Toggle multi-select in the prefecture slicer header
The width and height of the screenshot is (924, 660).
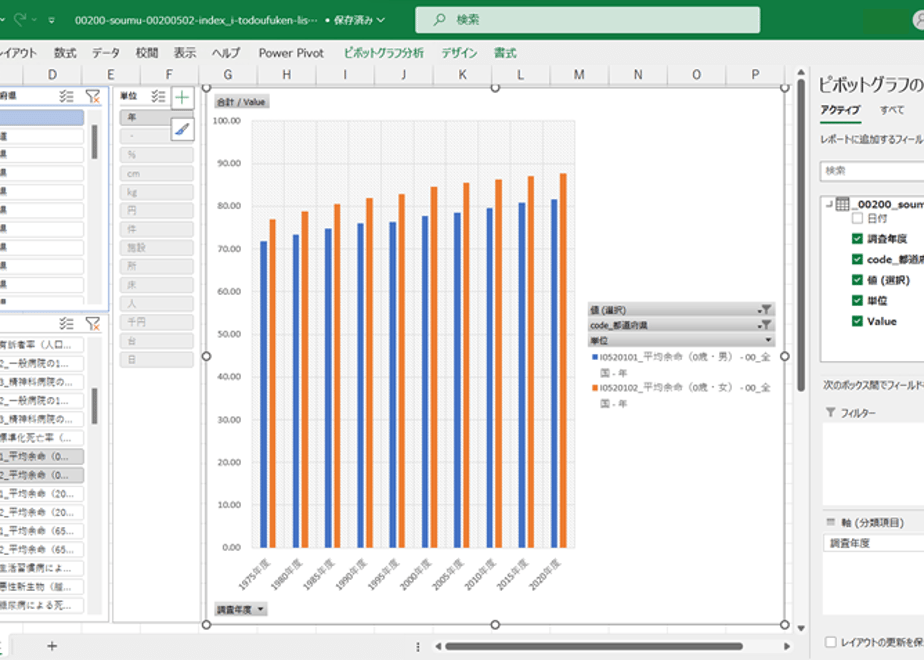pyautogui.click(x=66, y=96)
